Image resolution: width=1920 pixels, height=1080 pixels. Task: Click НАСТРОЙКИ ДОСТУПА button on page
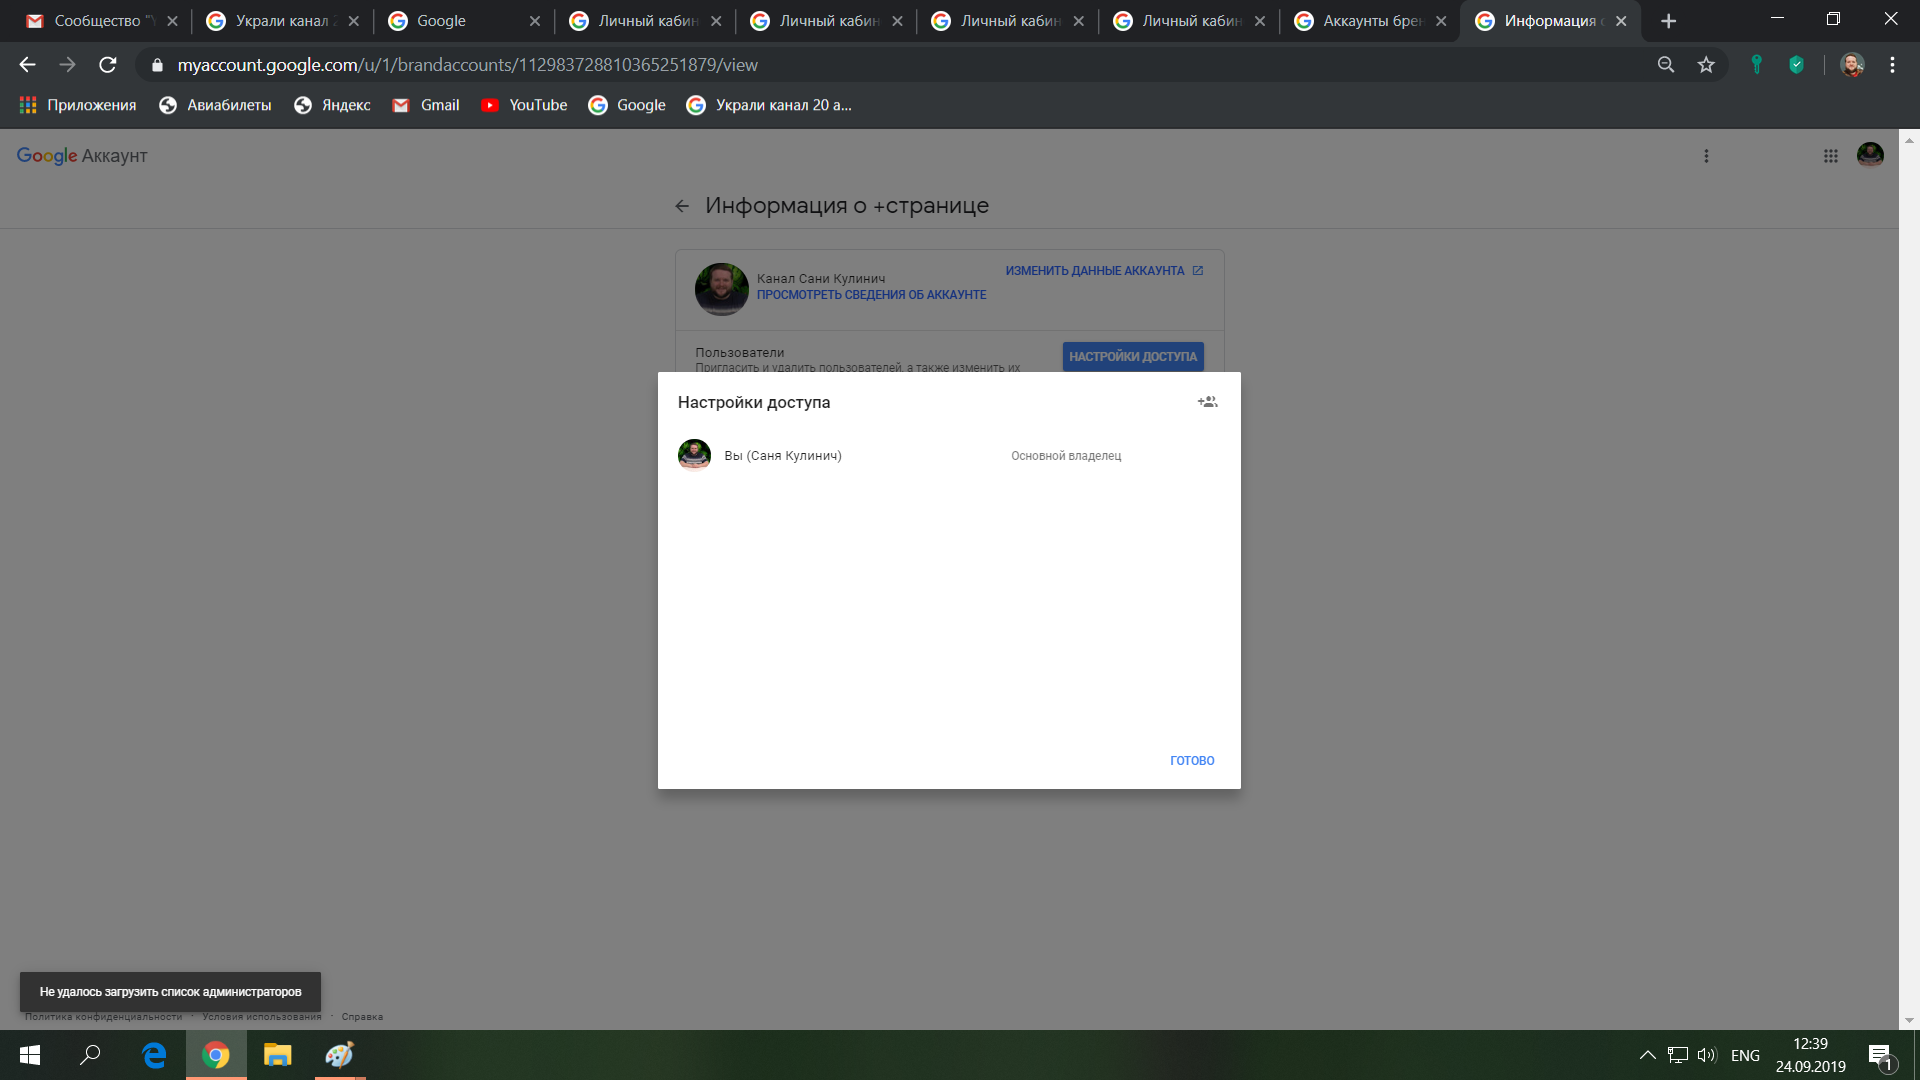(1133, 356)
